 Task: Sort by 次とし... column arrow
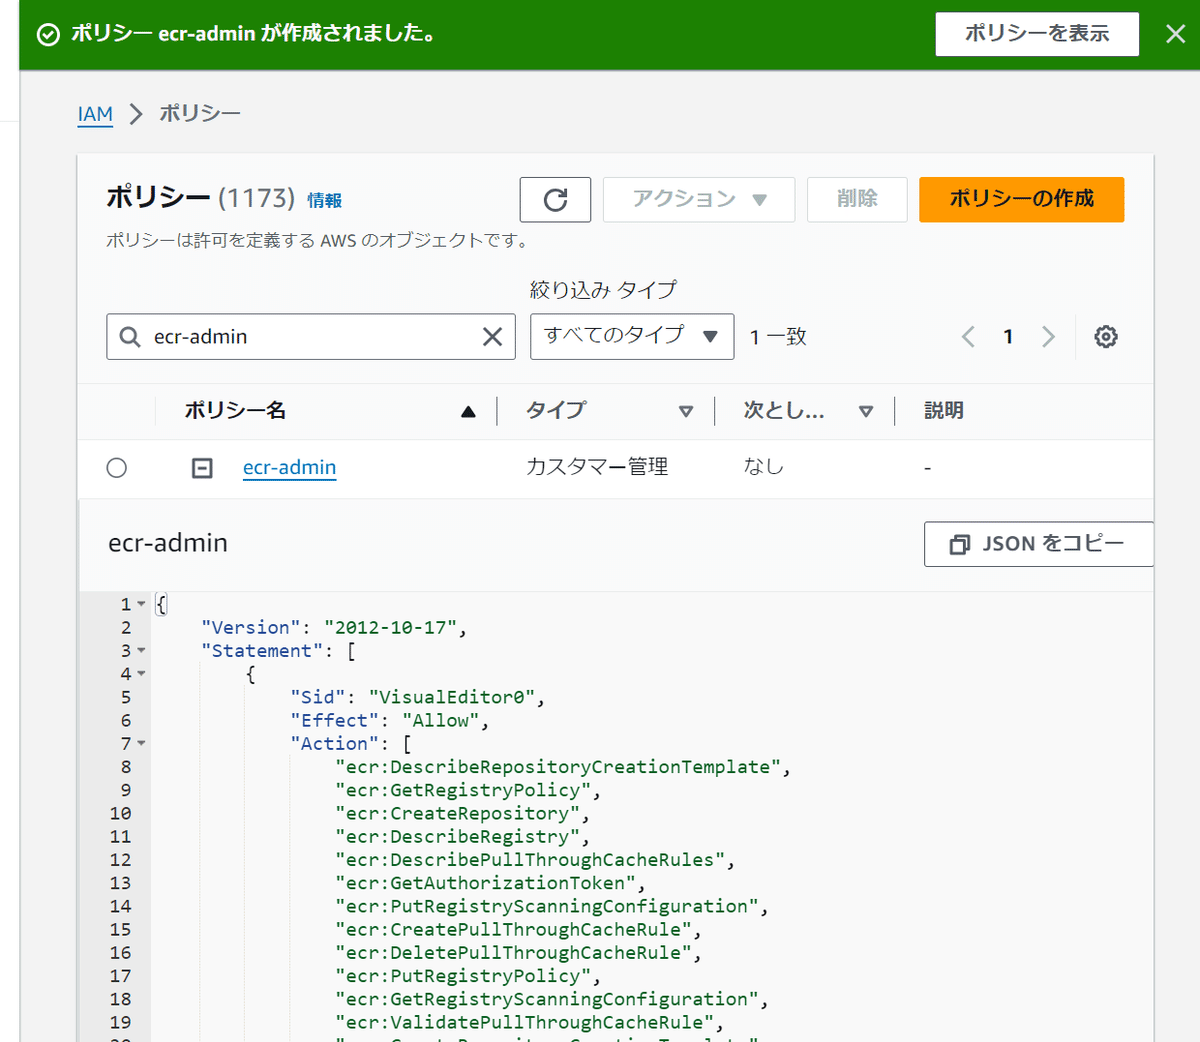pyautogui.click(x=866, y=411)
